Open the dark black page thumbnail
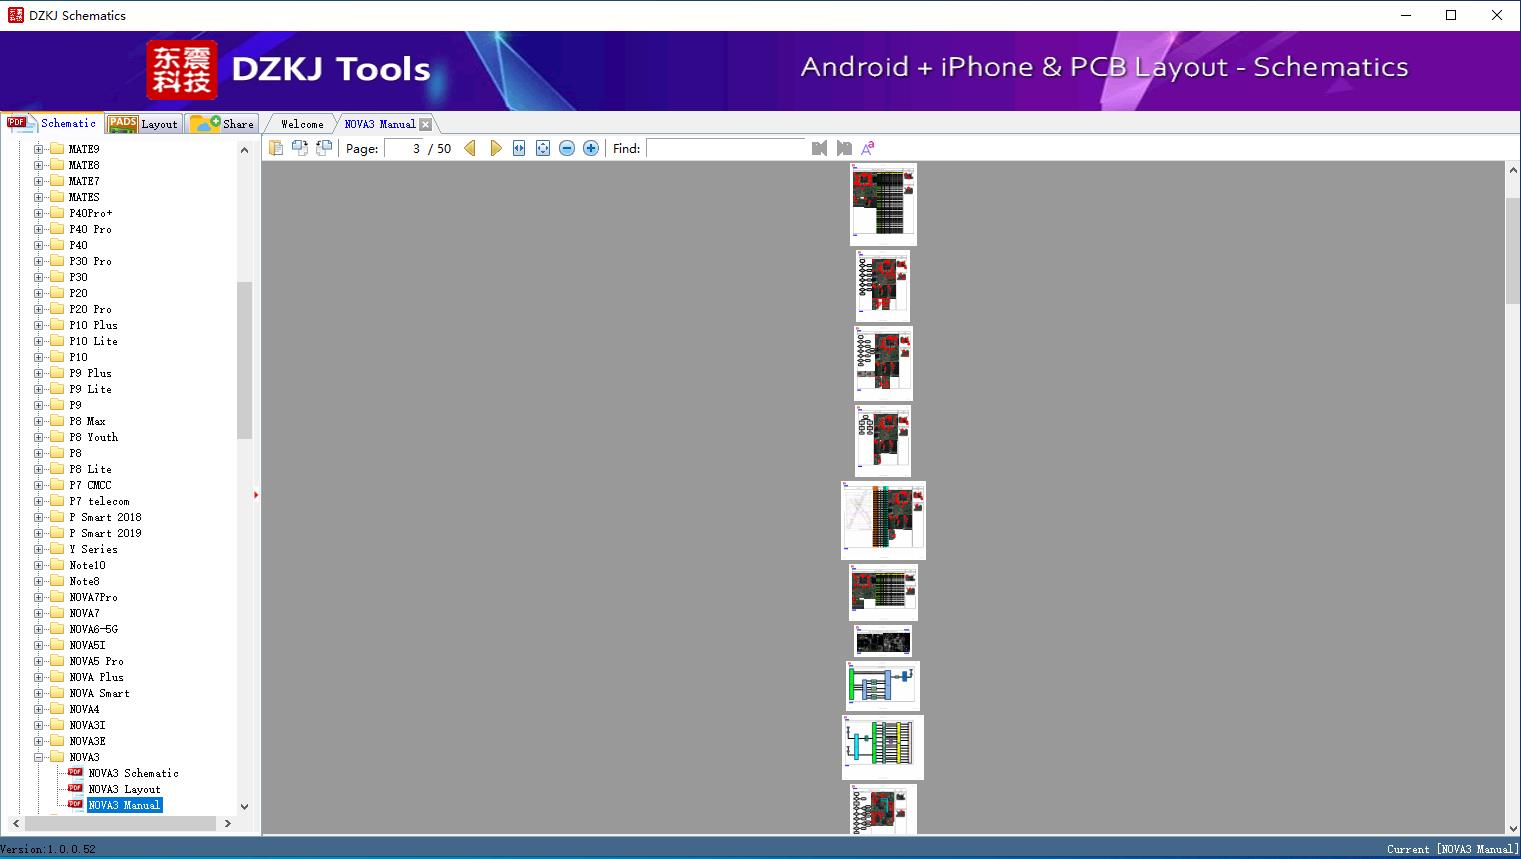This screenshot has height=859, width=1521. pyautogui.click(x=883, y=641)
